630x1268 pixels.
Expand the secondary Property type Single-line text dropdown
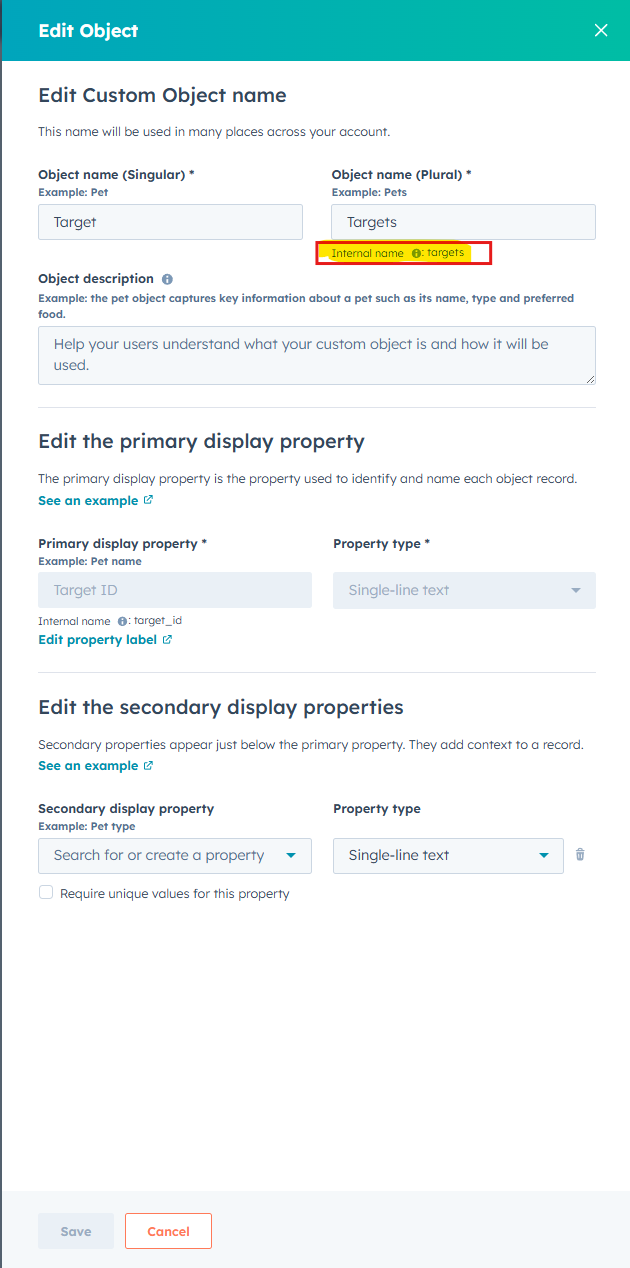[448, 856]
